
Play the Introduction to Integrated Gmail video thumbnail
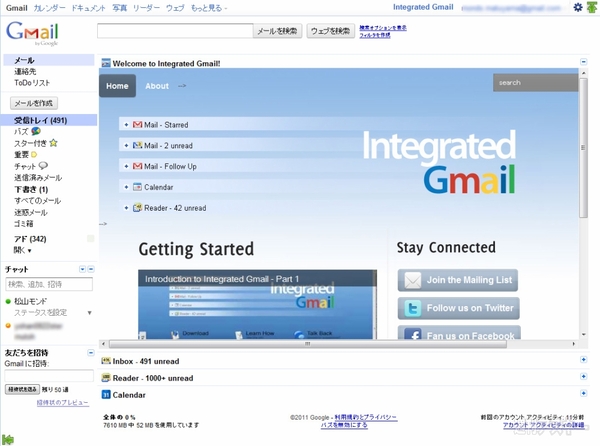(x=257, y=305)
